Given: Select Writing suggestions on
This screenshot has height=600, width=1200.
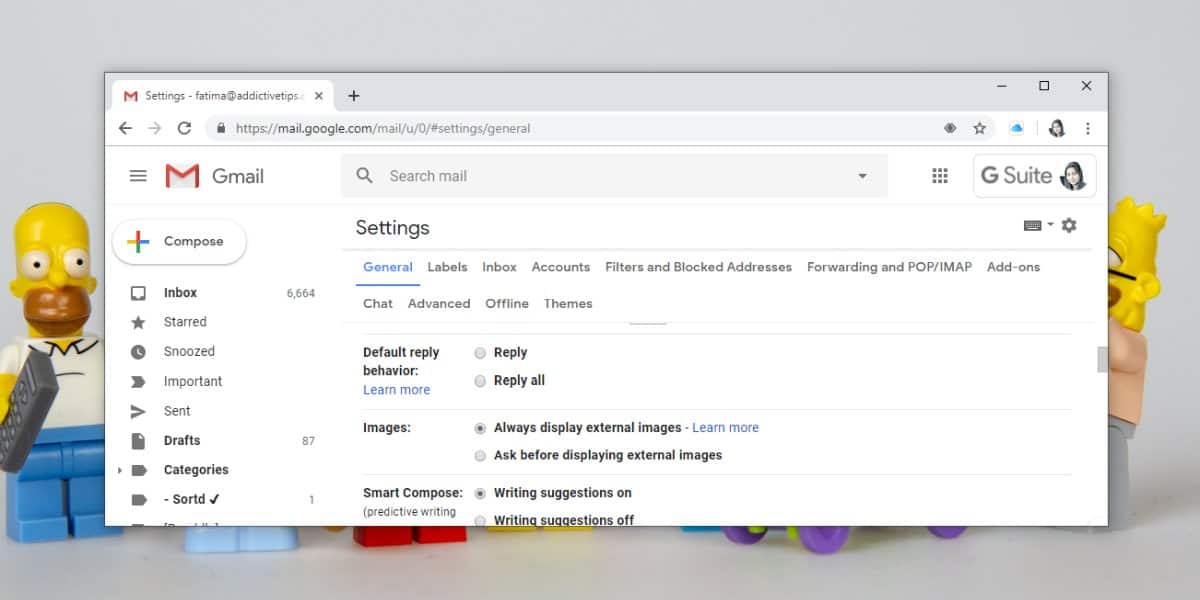Looking at the screenshot, I should pyautogui.click(x=480, y=493).
